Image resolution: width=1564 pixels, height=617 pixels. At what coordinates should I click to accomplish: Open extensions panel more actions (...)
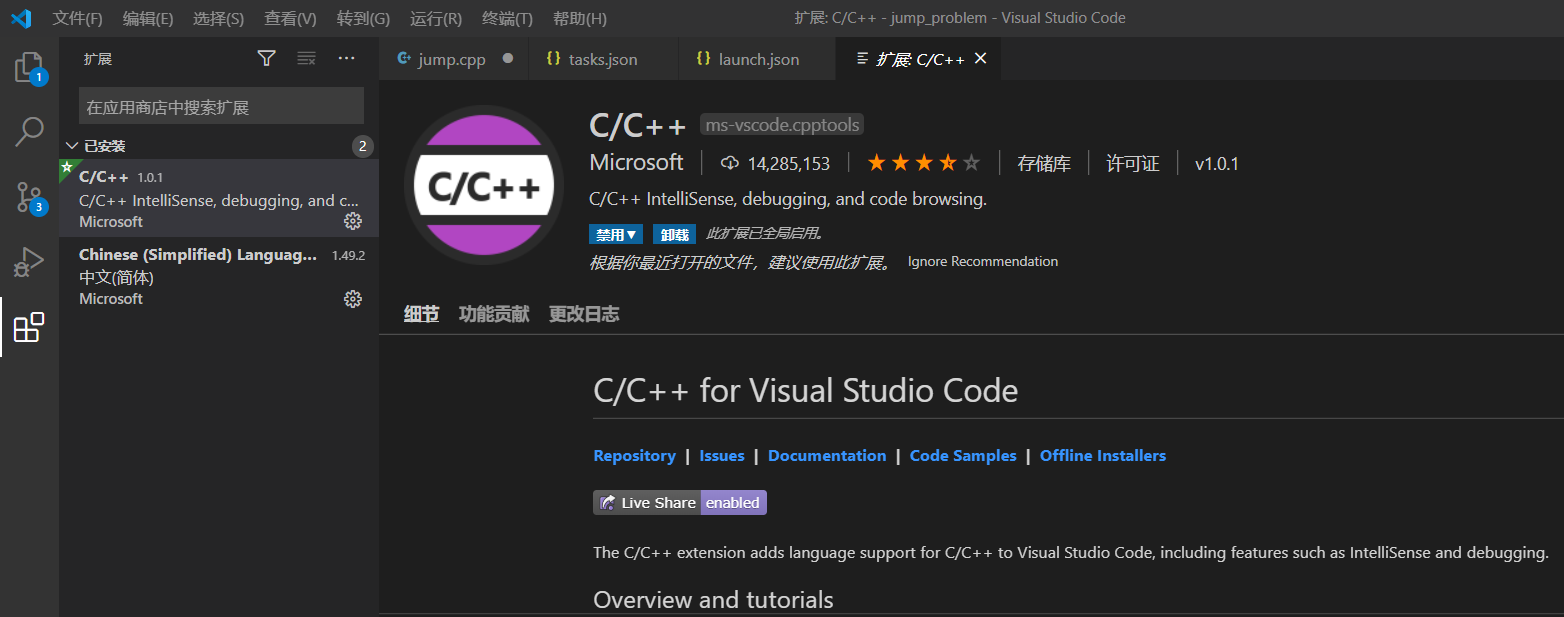(x=346, y=59)
